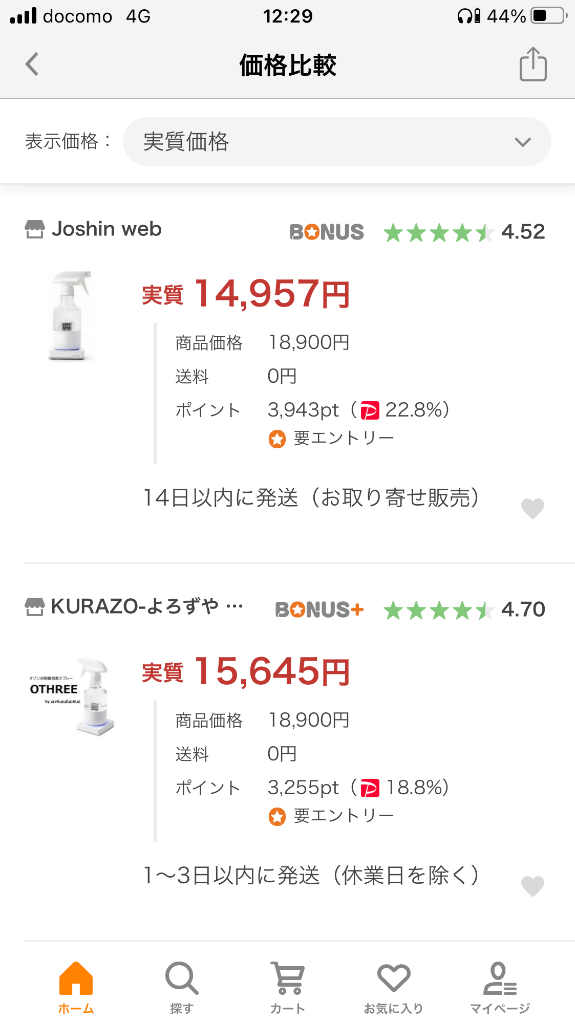Open KURAZO OTHREE product thumbnail

[72, 695]
